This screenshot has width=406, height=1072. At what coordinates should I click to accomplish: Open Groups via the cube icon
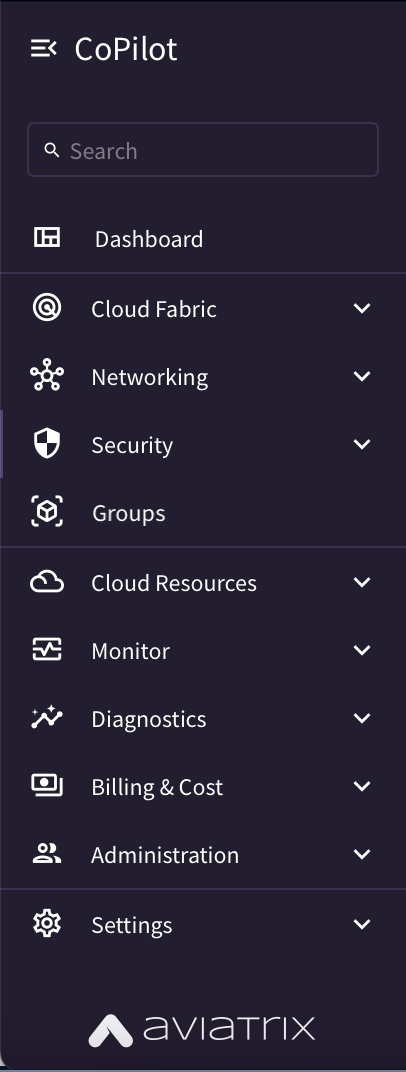(47, 511)
